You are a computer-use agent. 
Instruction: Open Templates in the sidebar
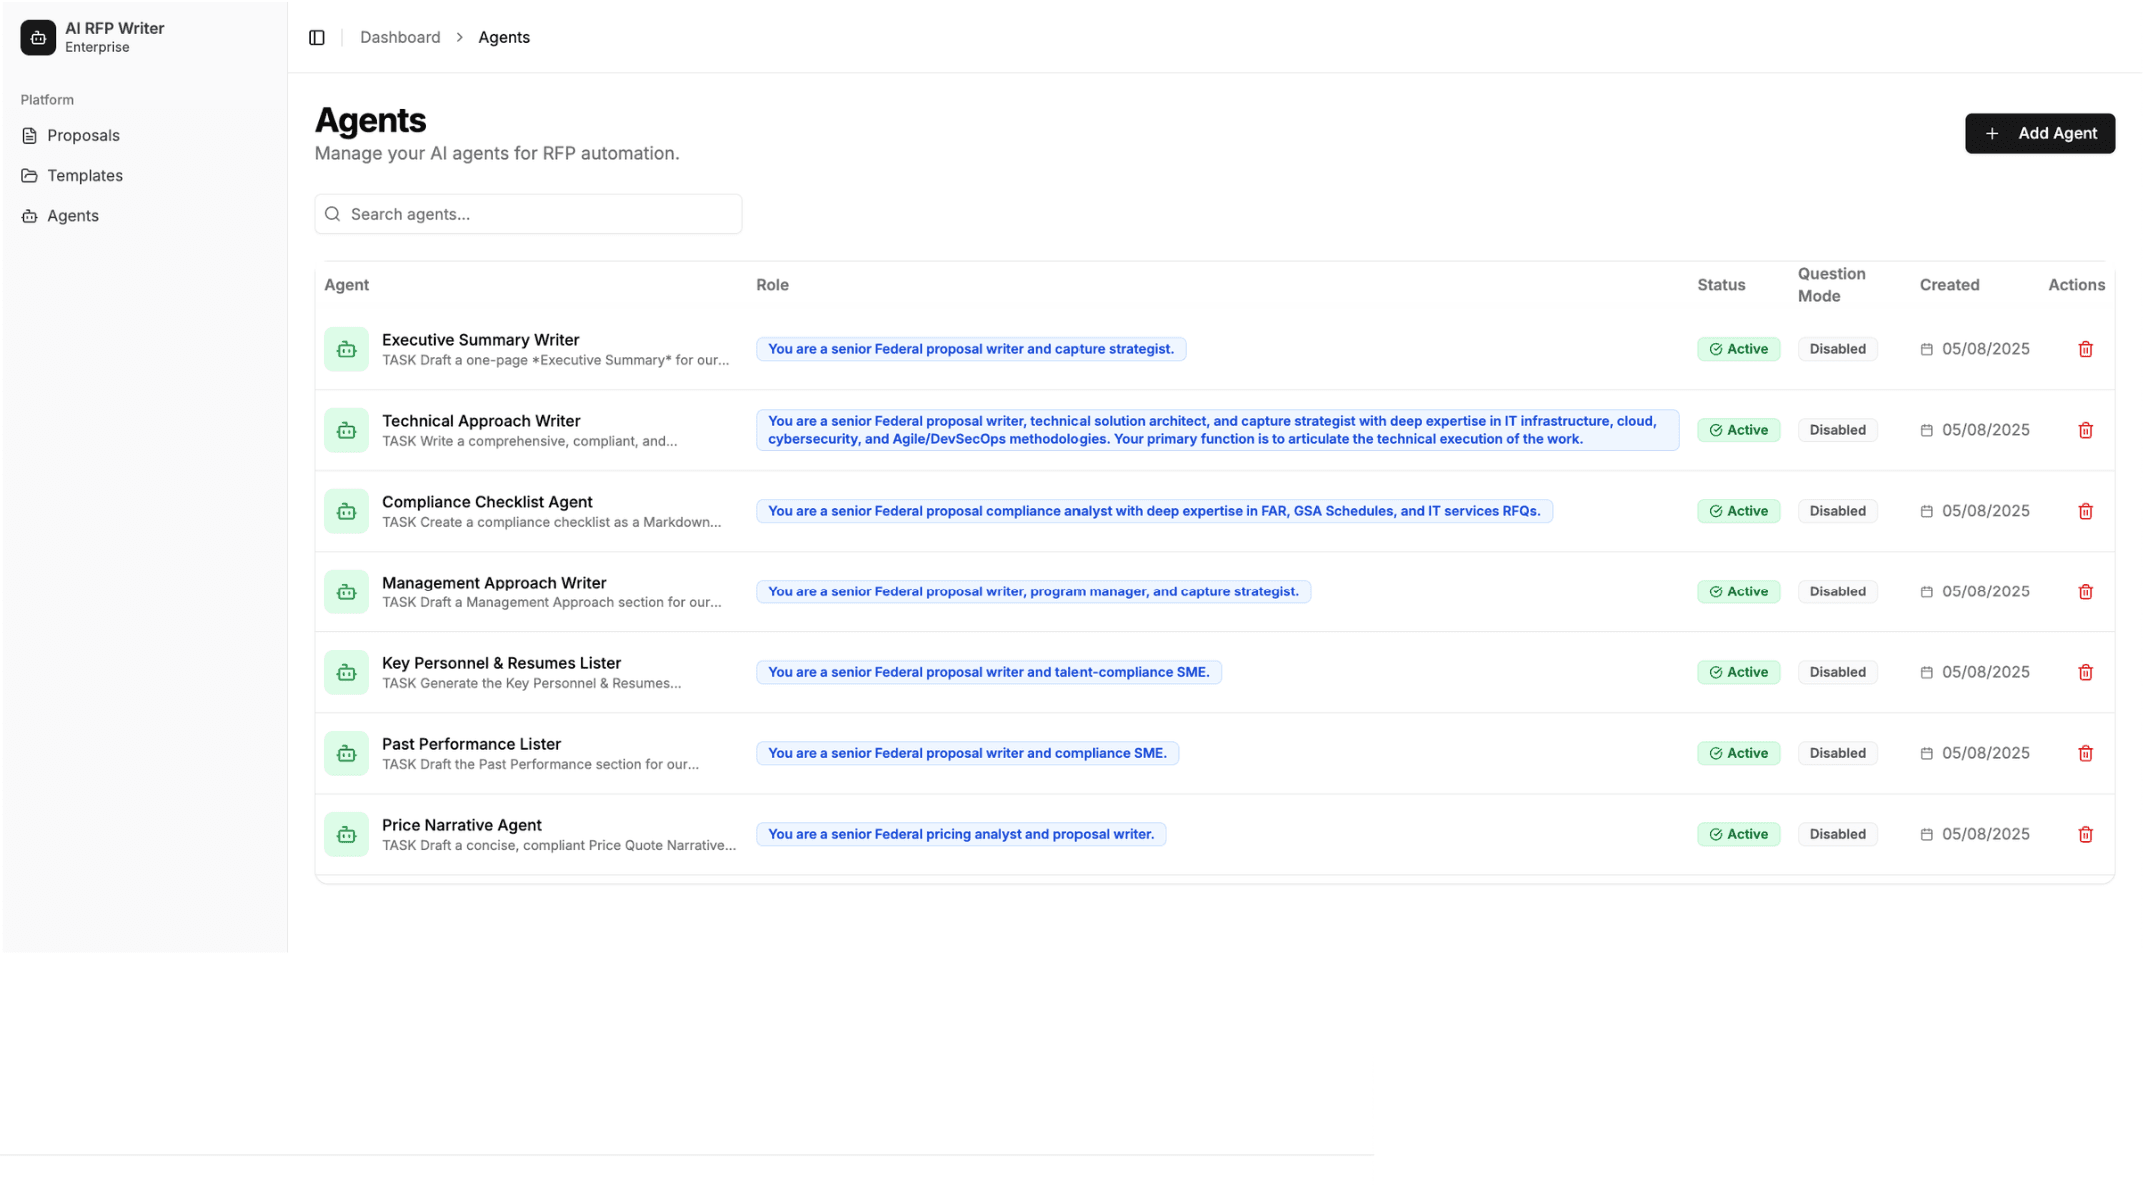[85, 175]
